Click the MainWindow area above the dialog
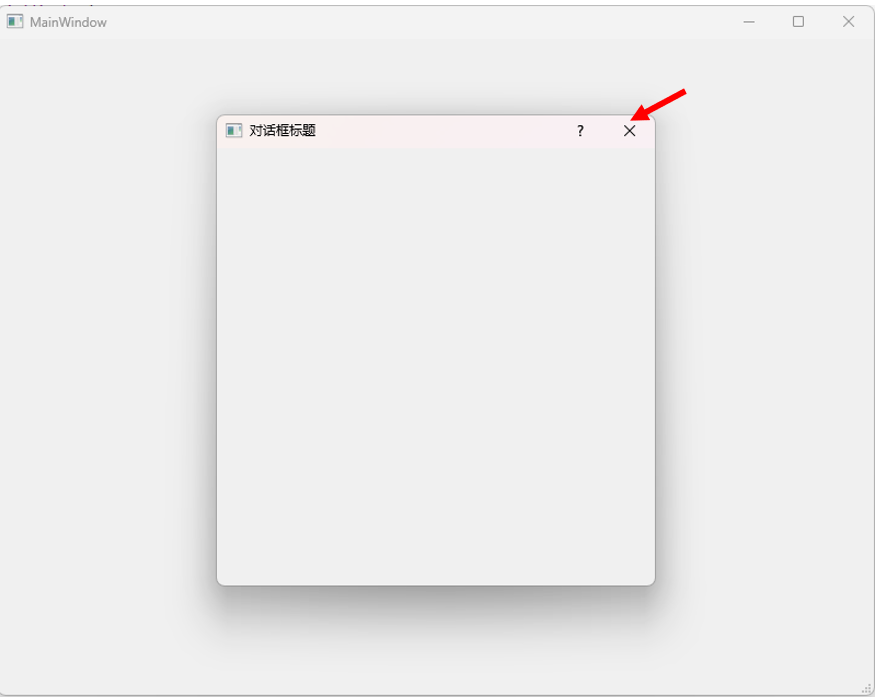This screenshot has width=875, height=700. pos(436,75)
